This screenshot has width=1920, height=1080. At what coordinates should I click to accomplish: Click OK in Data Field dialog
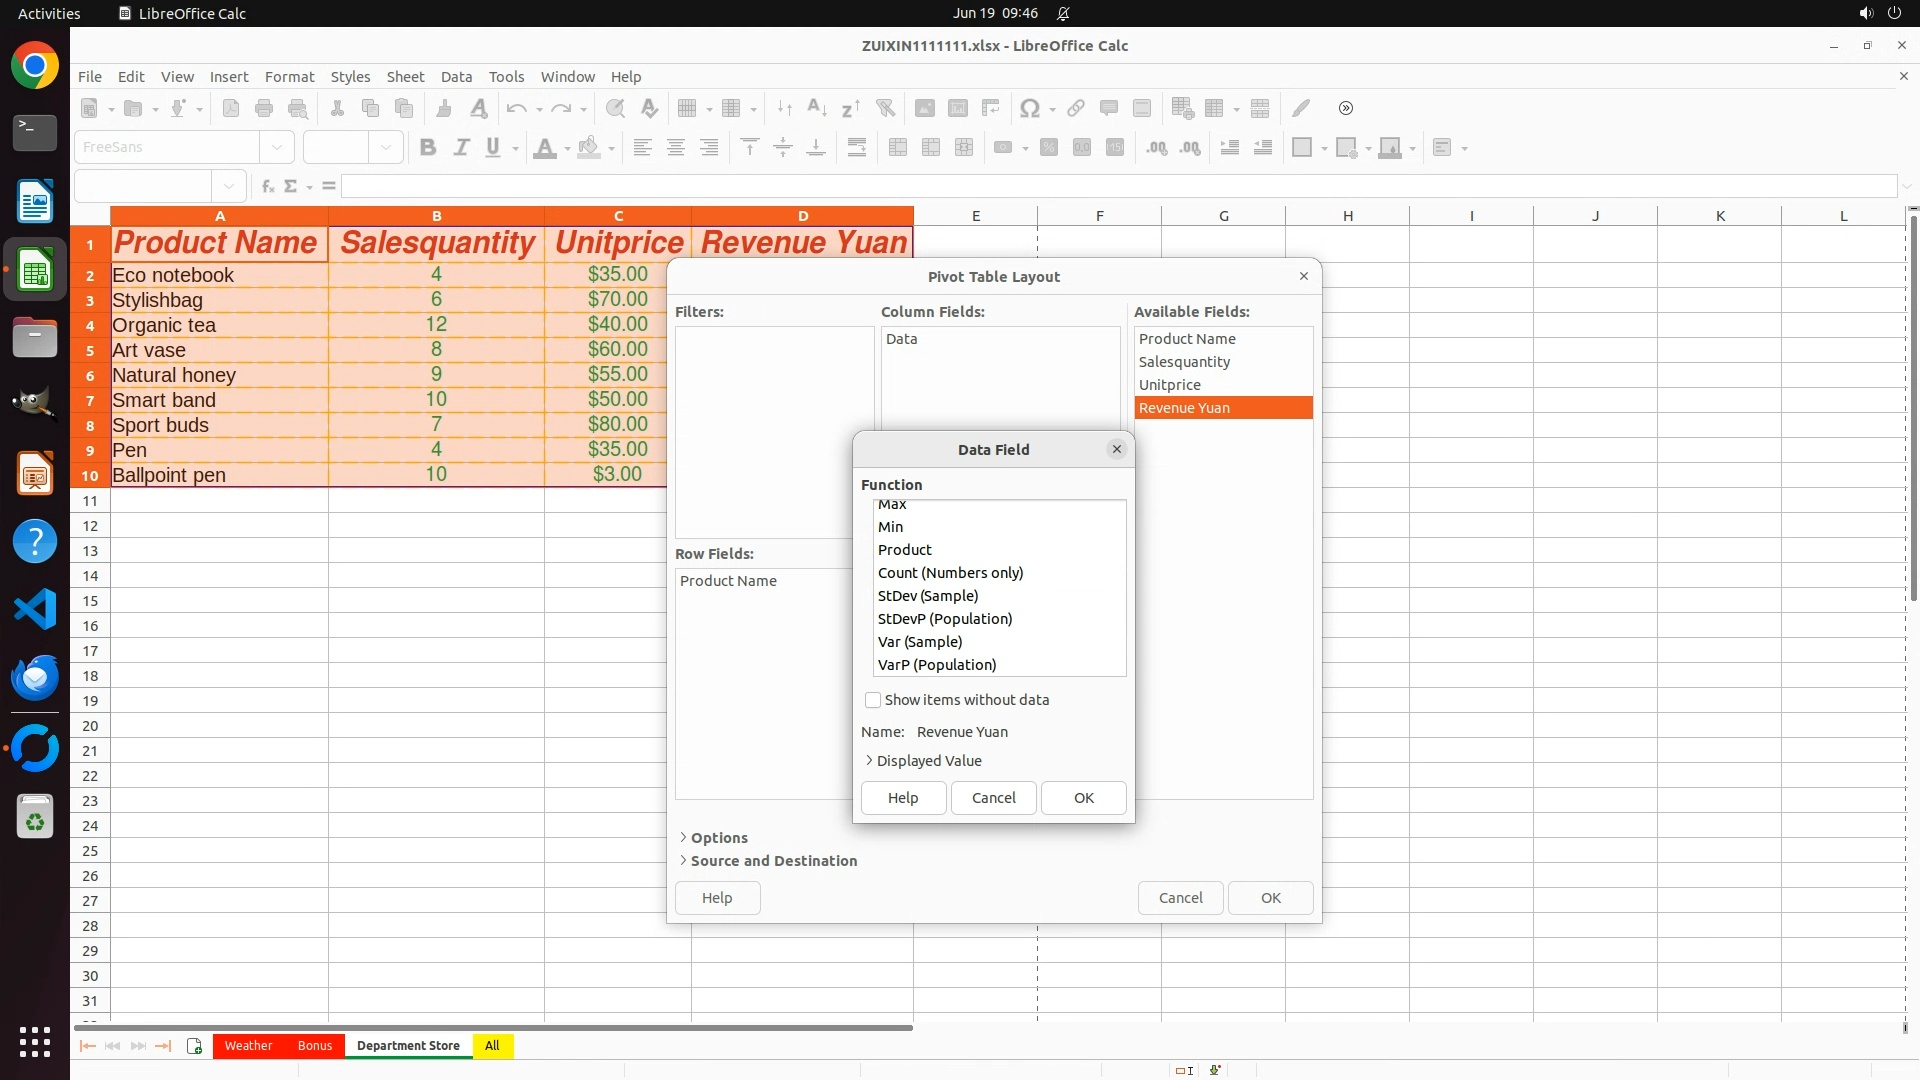click(x=1083, y=798)
